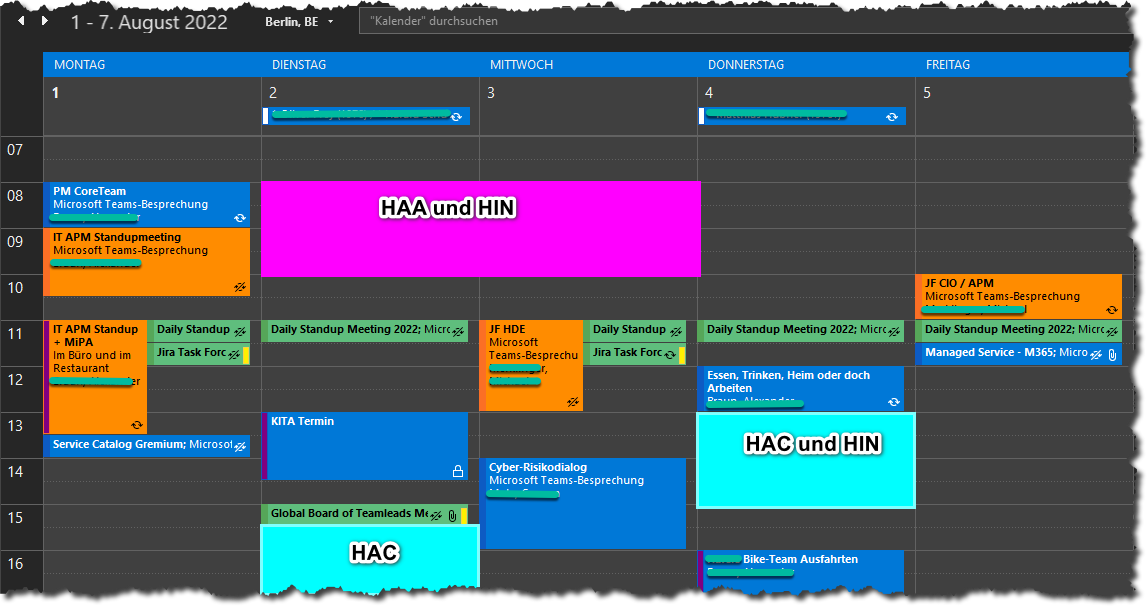This screenshot has width=1147, height=606.
Task: Select the Global Board of Teamleads appointment
Action: coord(365,515)
